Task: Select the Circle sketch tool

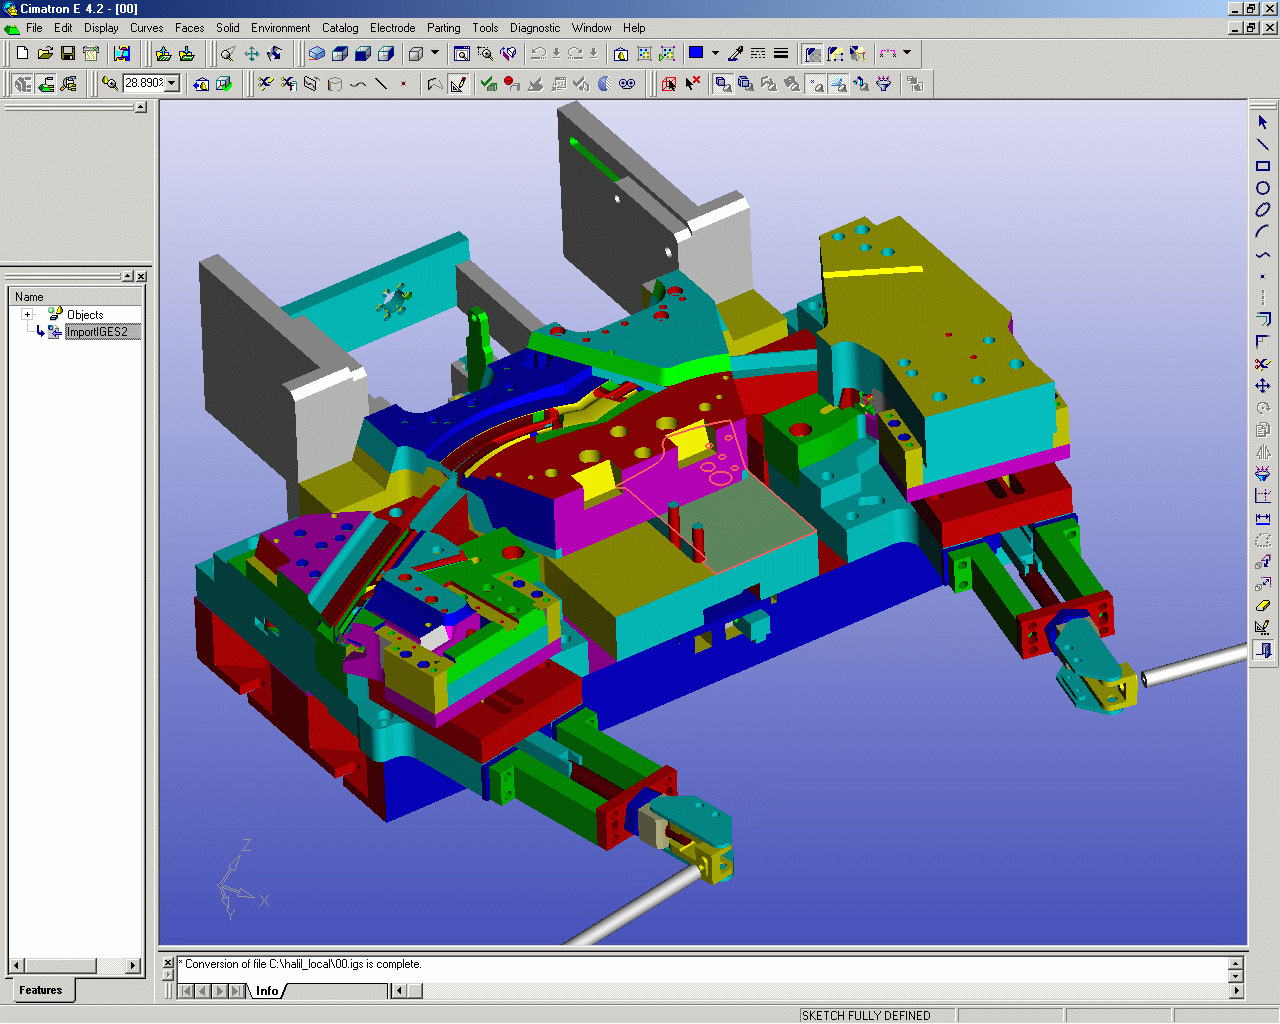Action: coord(1263,188)
